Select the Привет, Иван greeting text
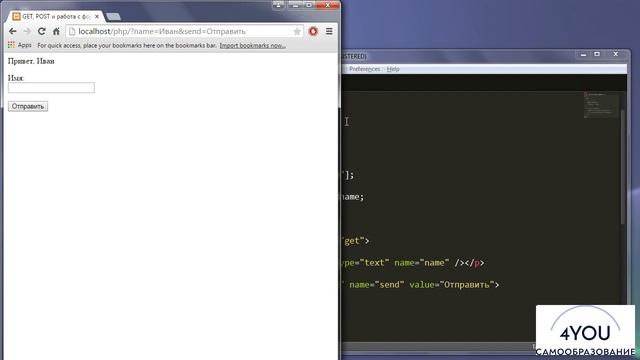The width and height of the screenshot is (640, 360). [x=31, y=61]
